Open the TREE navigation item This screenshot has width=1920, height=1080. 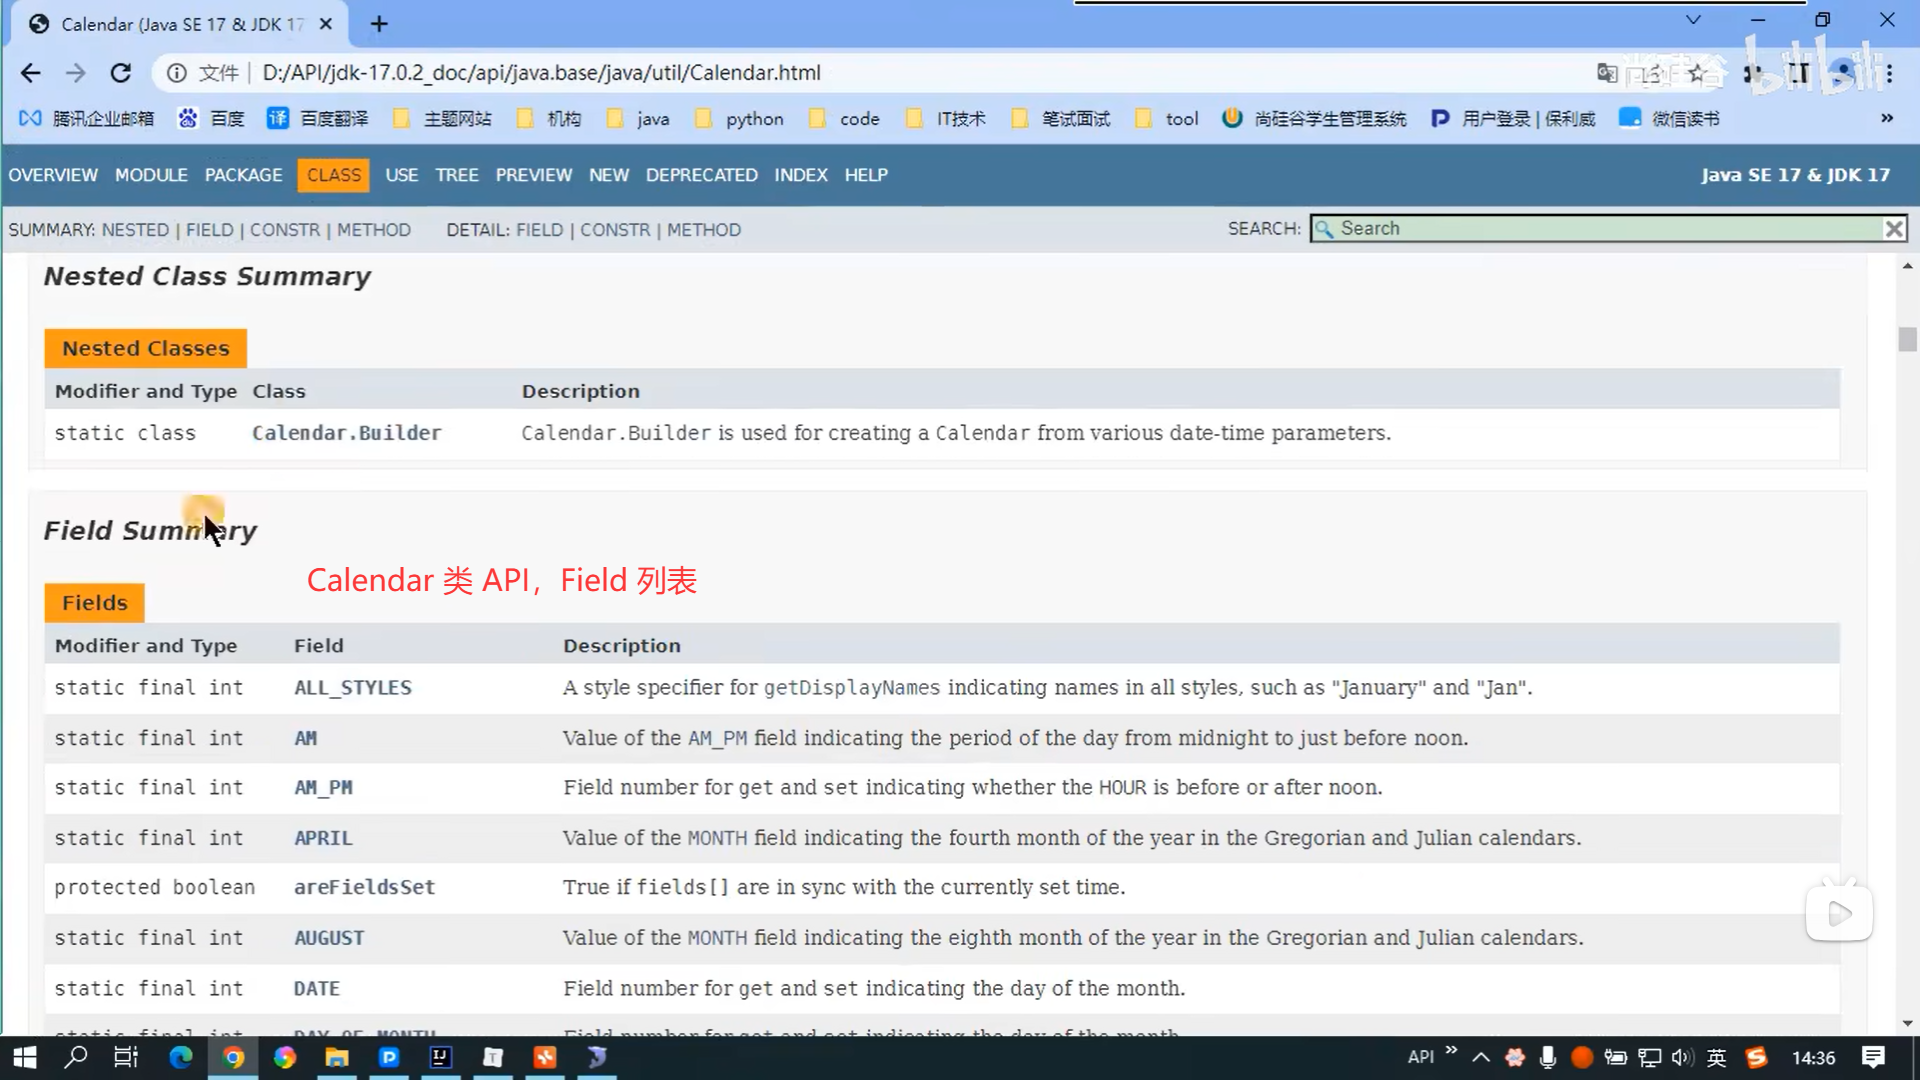pyautogui.click(x=456, y=175)
